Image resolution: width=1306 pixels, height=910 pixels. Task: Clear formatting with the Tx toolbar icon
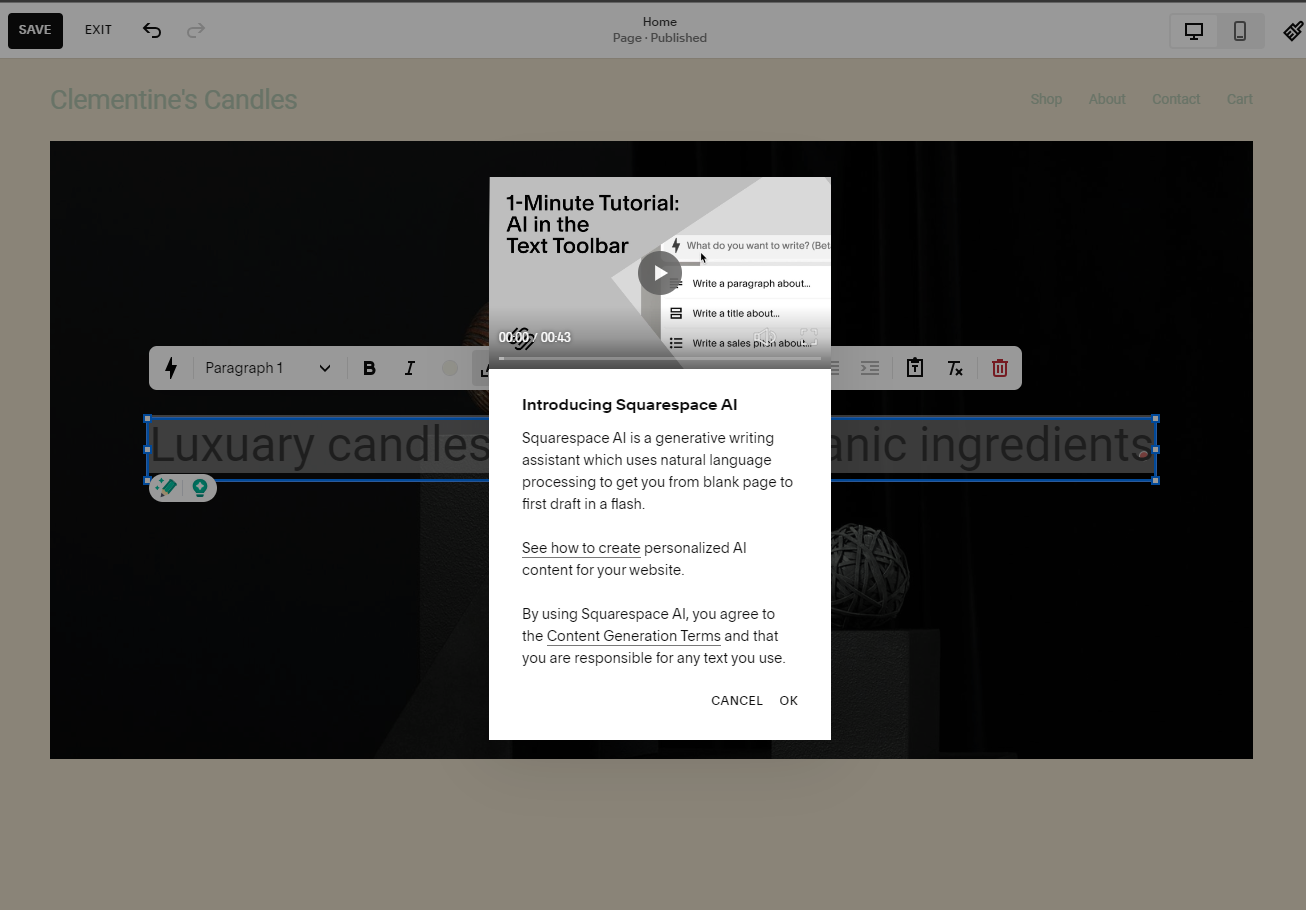pos(954,368)
